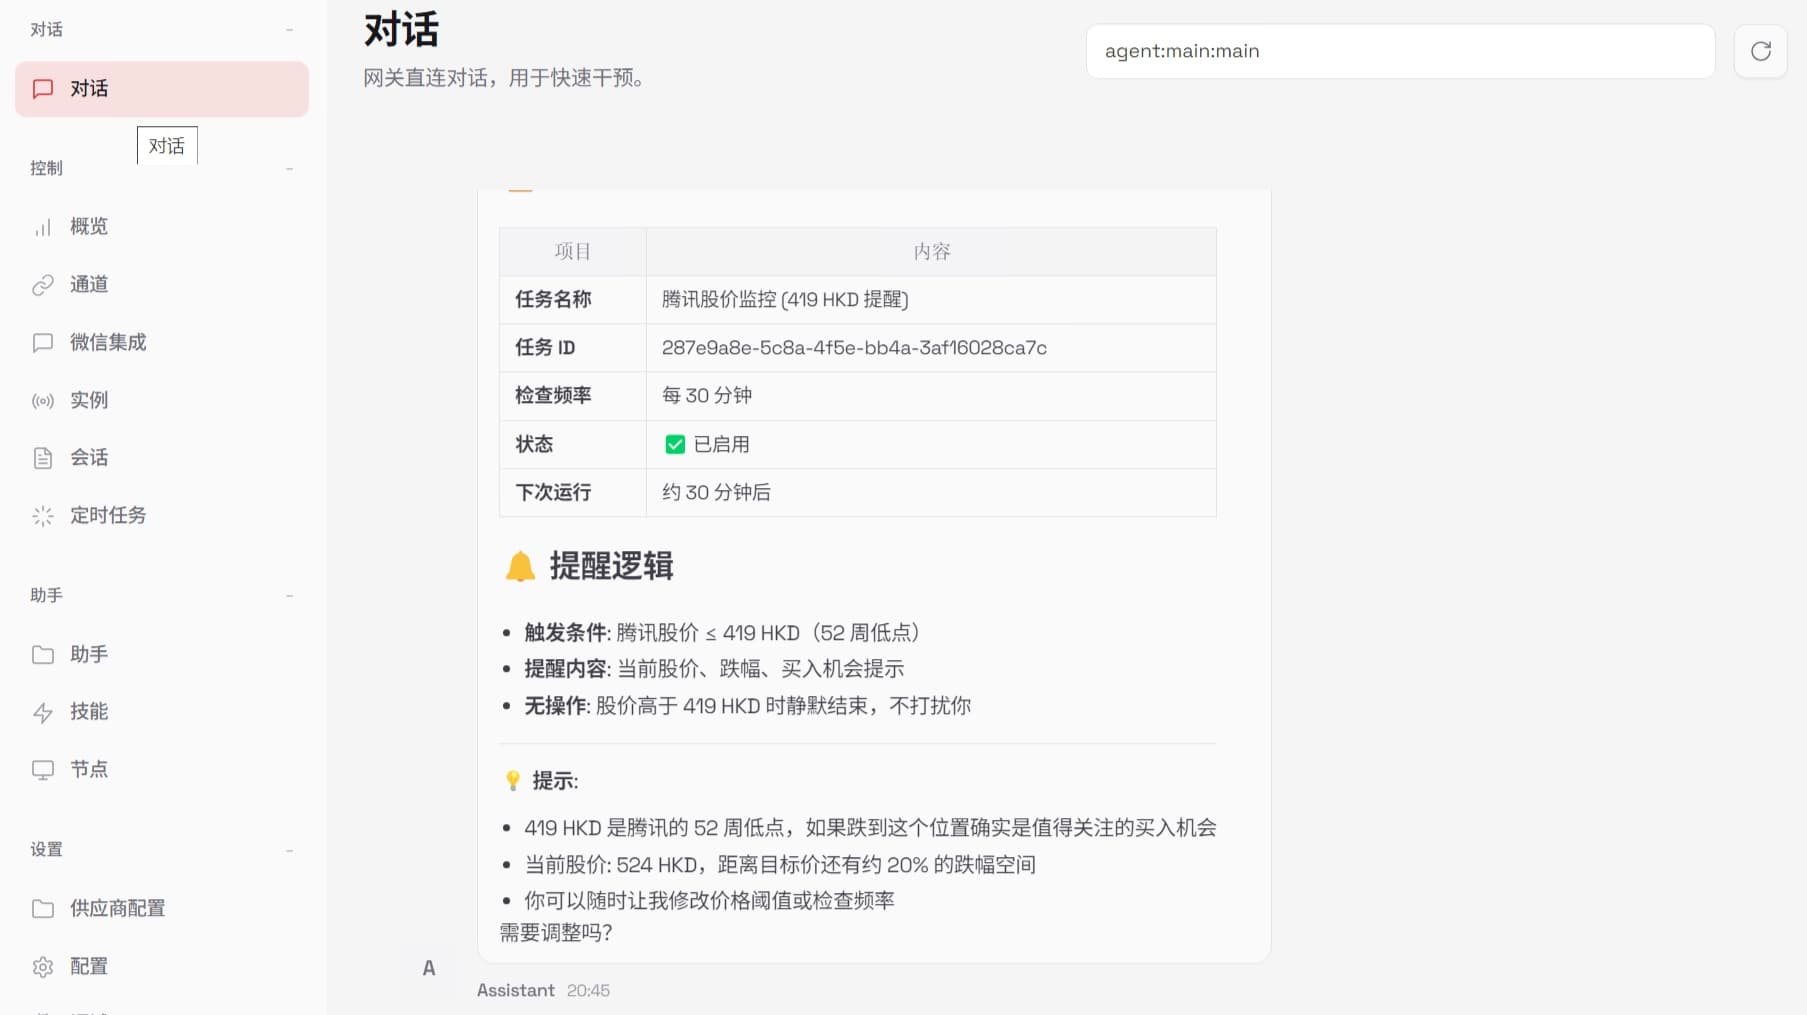Image resolution: width=1807 pixels, height=1015 pixels.
Task: Click the 概览 bar chart icon
Action: 43,227
